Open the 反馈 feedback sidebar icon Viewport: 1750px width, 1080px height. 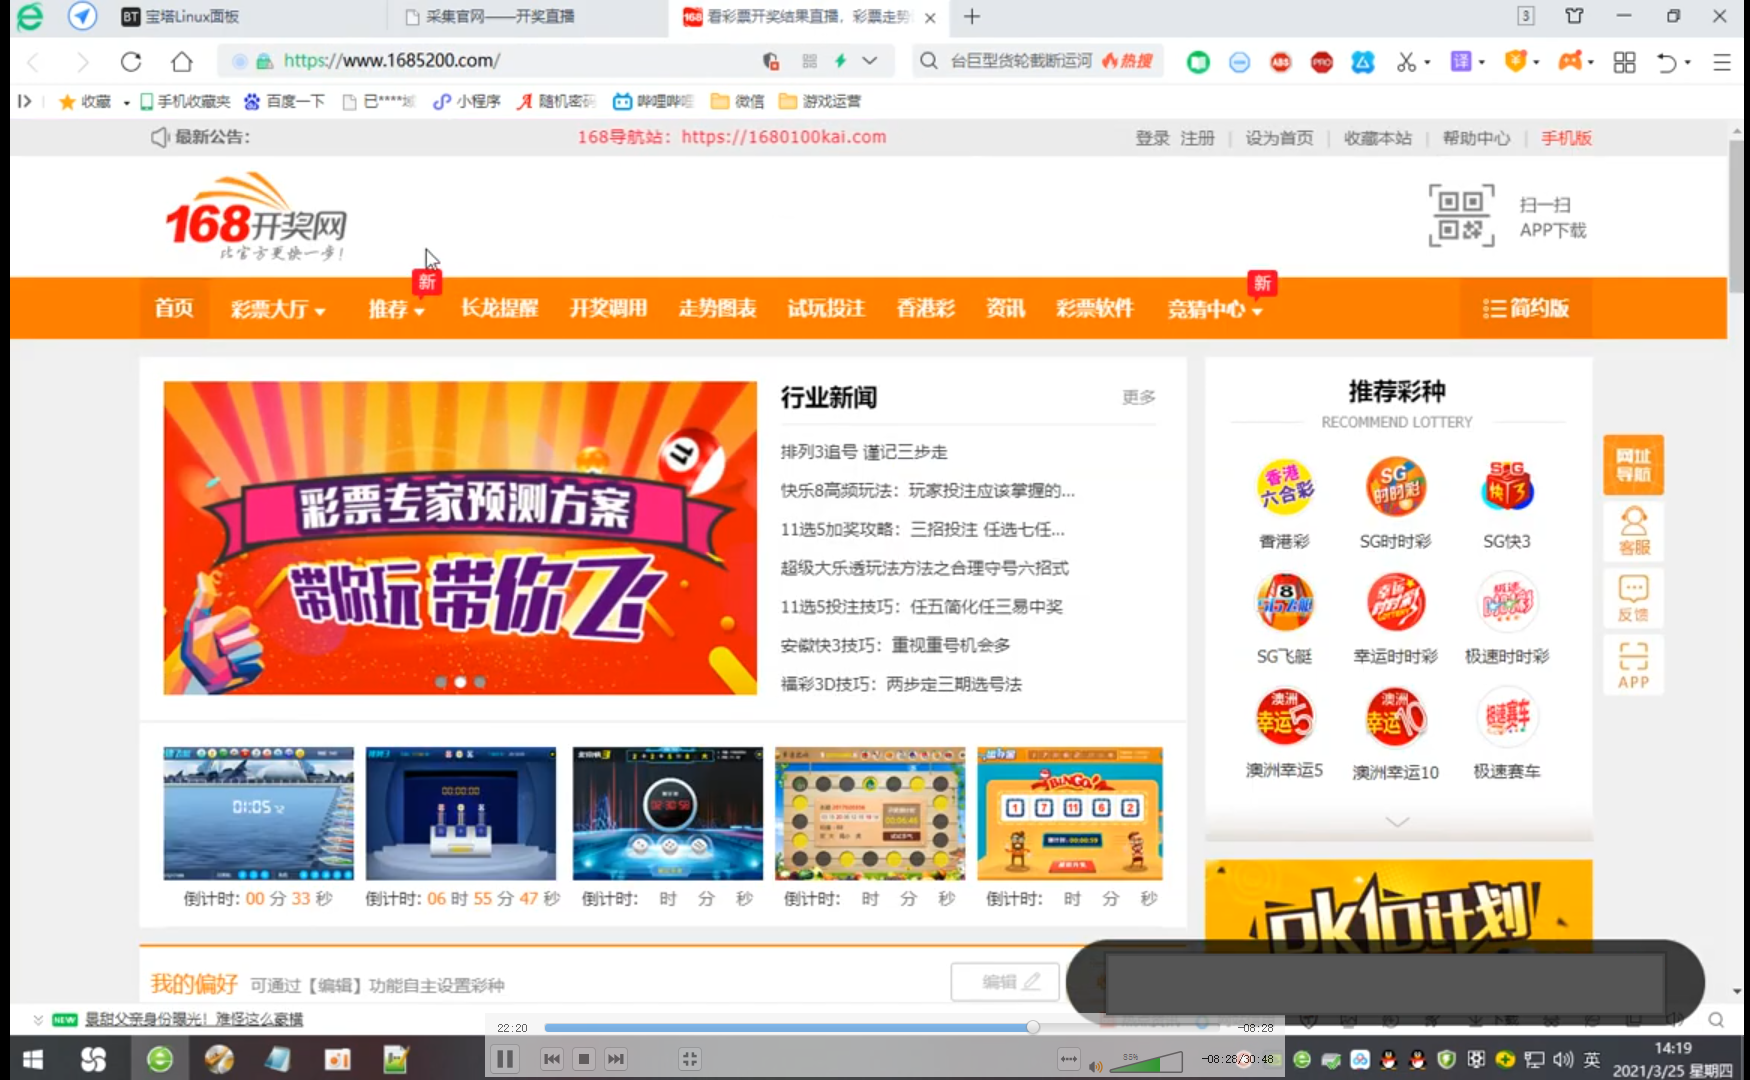coord(1633,598)
